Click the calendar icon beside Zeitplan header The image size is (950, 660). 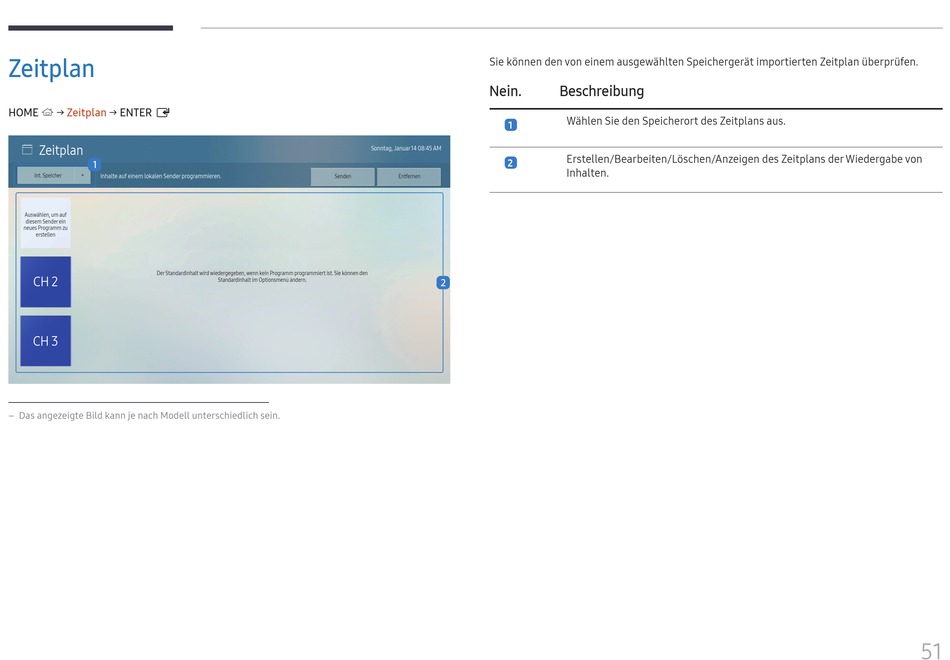[27, 150]
